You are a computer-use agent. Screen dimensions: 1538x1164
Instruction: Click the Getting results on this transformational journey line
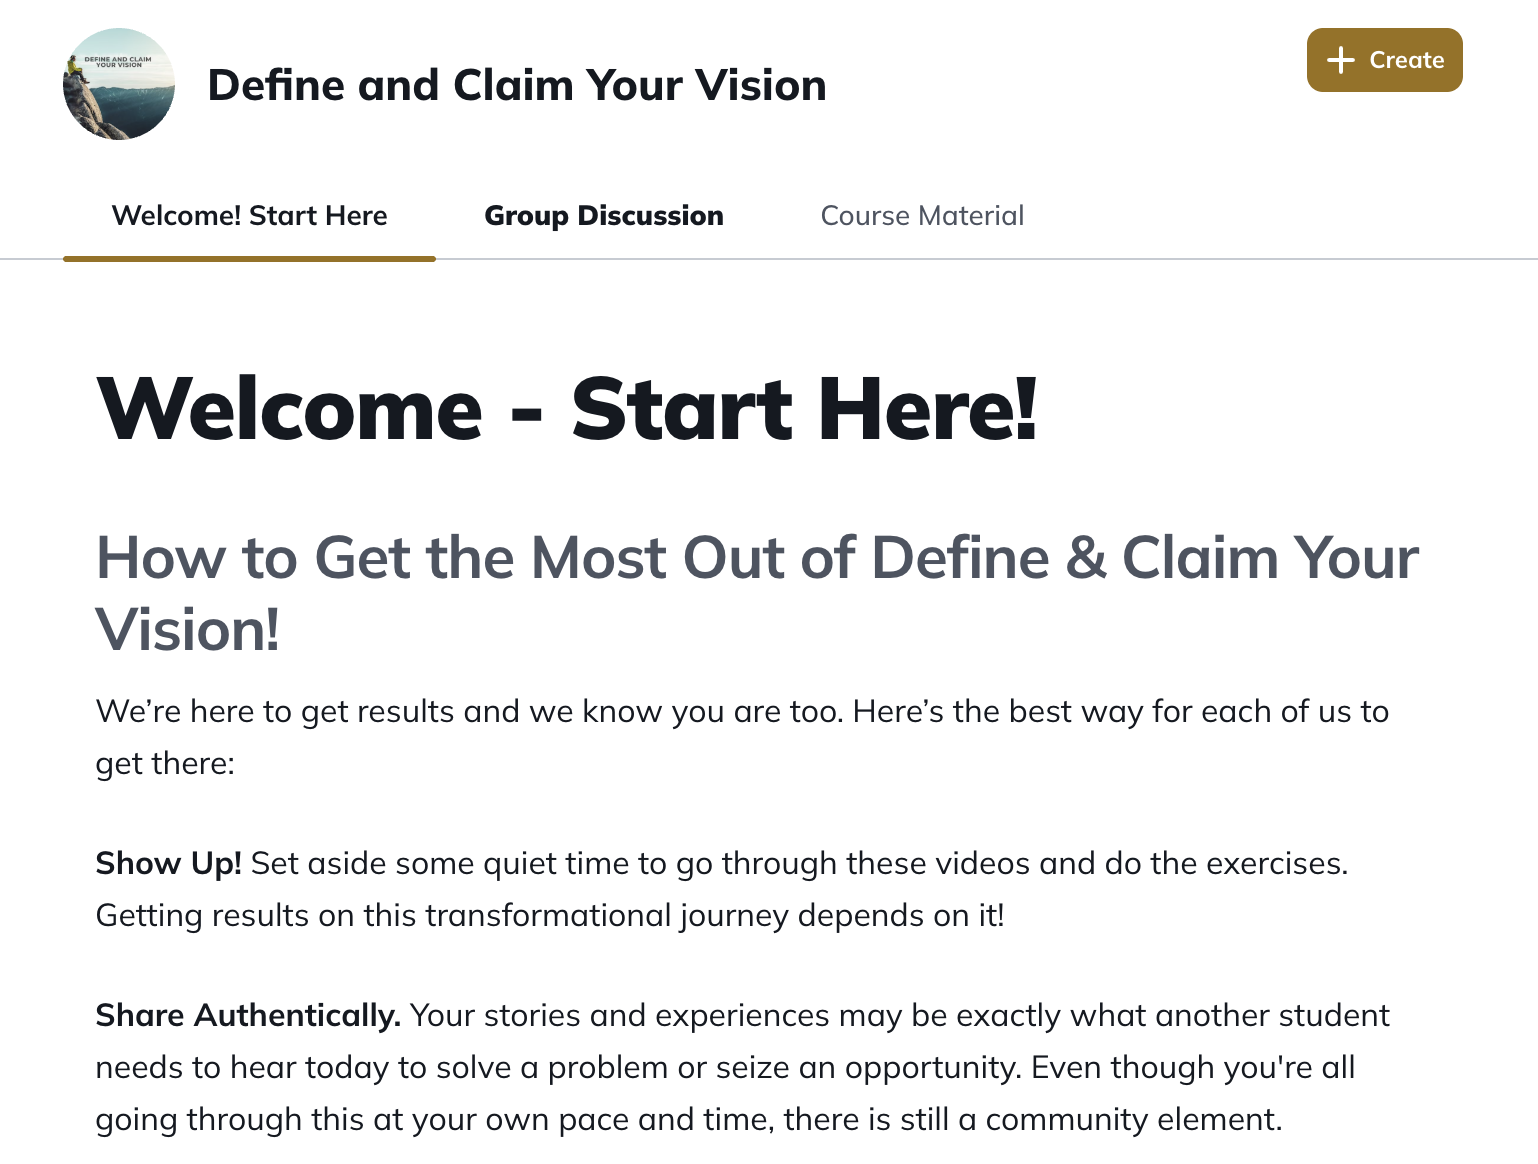point(549,915)
